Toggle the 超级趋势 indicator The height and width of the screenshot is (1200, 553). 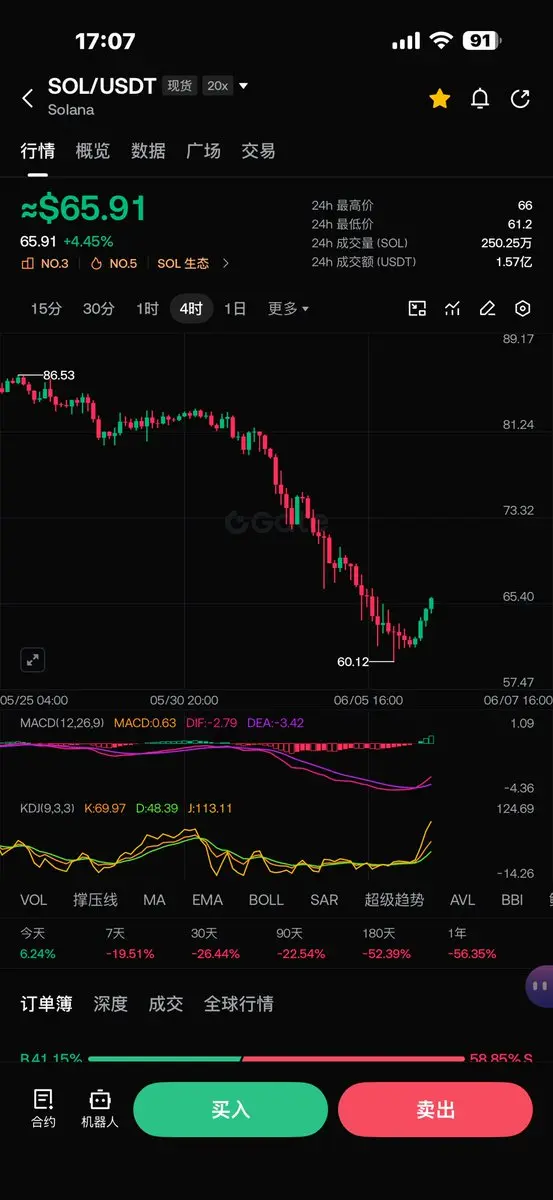tap(394, 900)
